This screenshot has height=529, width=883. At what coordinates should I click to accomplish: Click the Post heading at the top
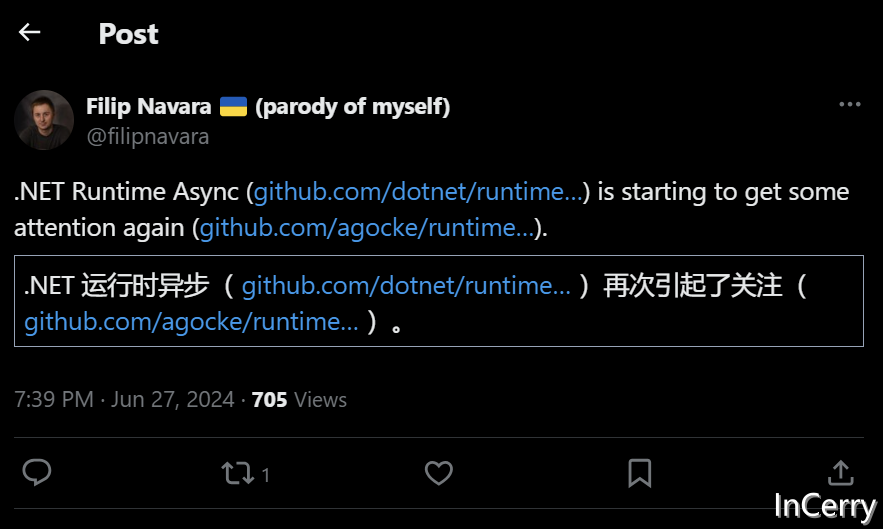coord(128,34)
